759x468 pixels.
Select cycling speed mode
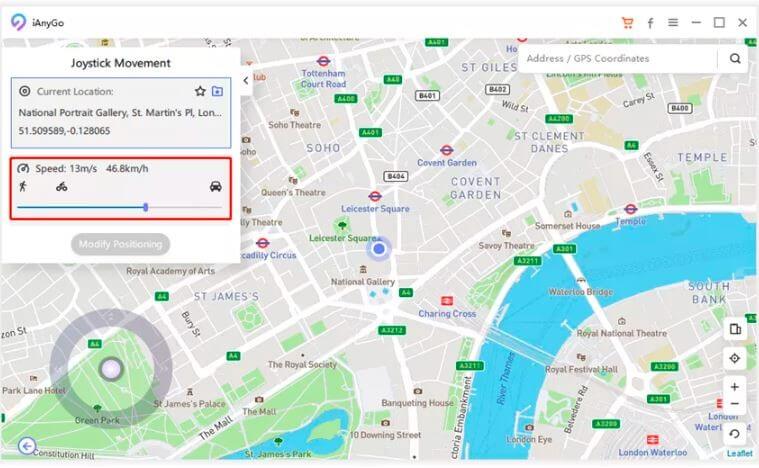pos(61,187)
